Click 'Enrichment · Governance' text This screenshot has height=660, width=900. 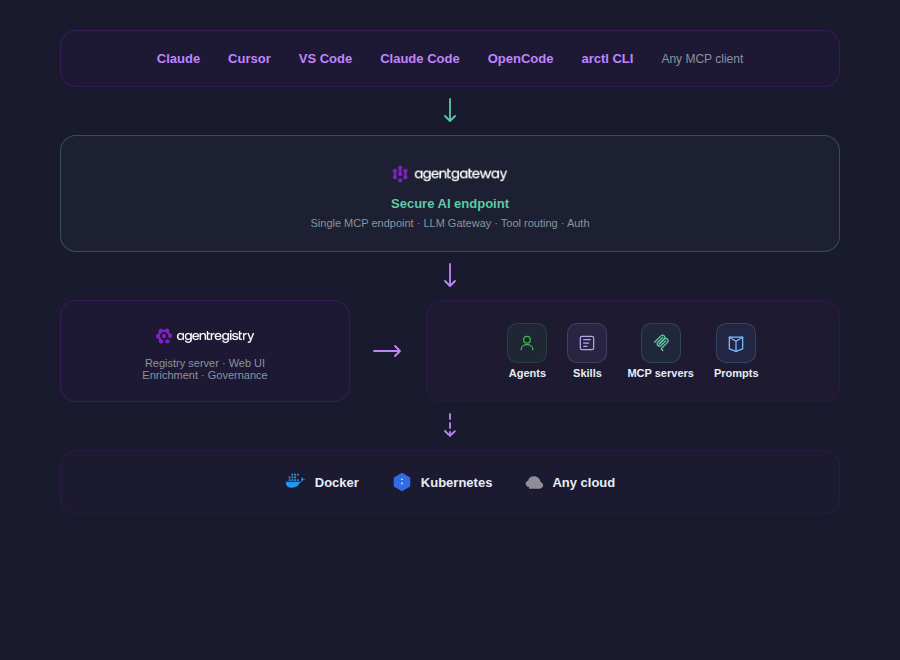pyautogui.click(x=205, y=375)
